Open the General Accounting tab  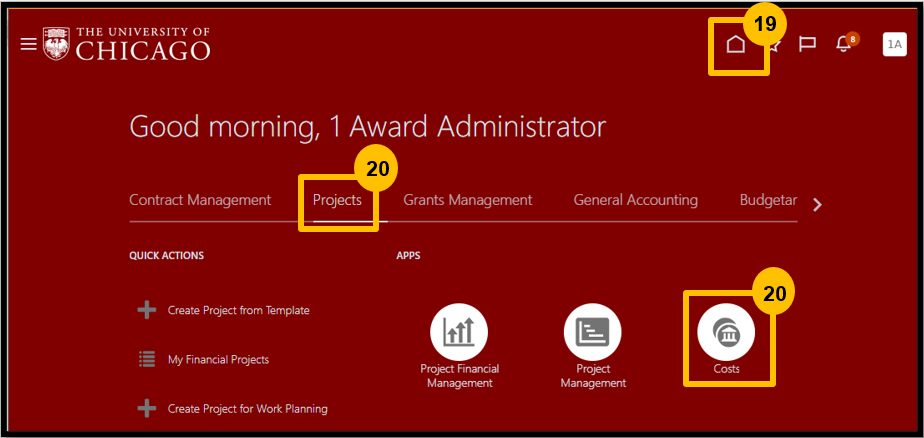click(635, 200)
